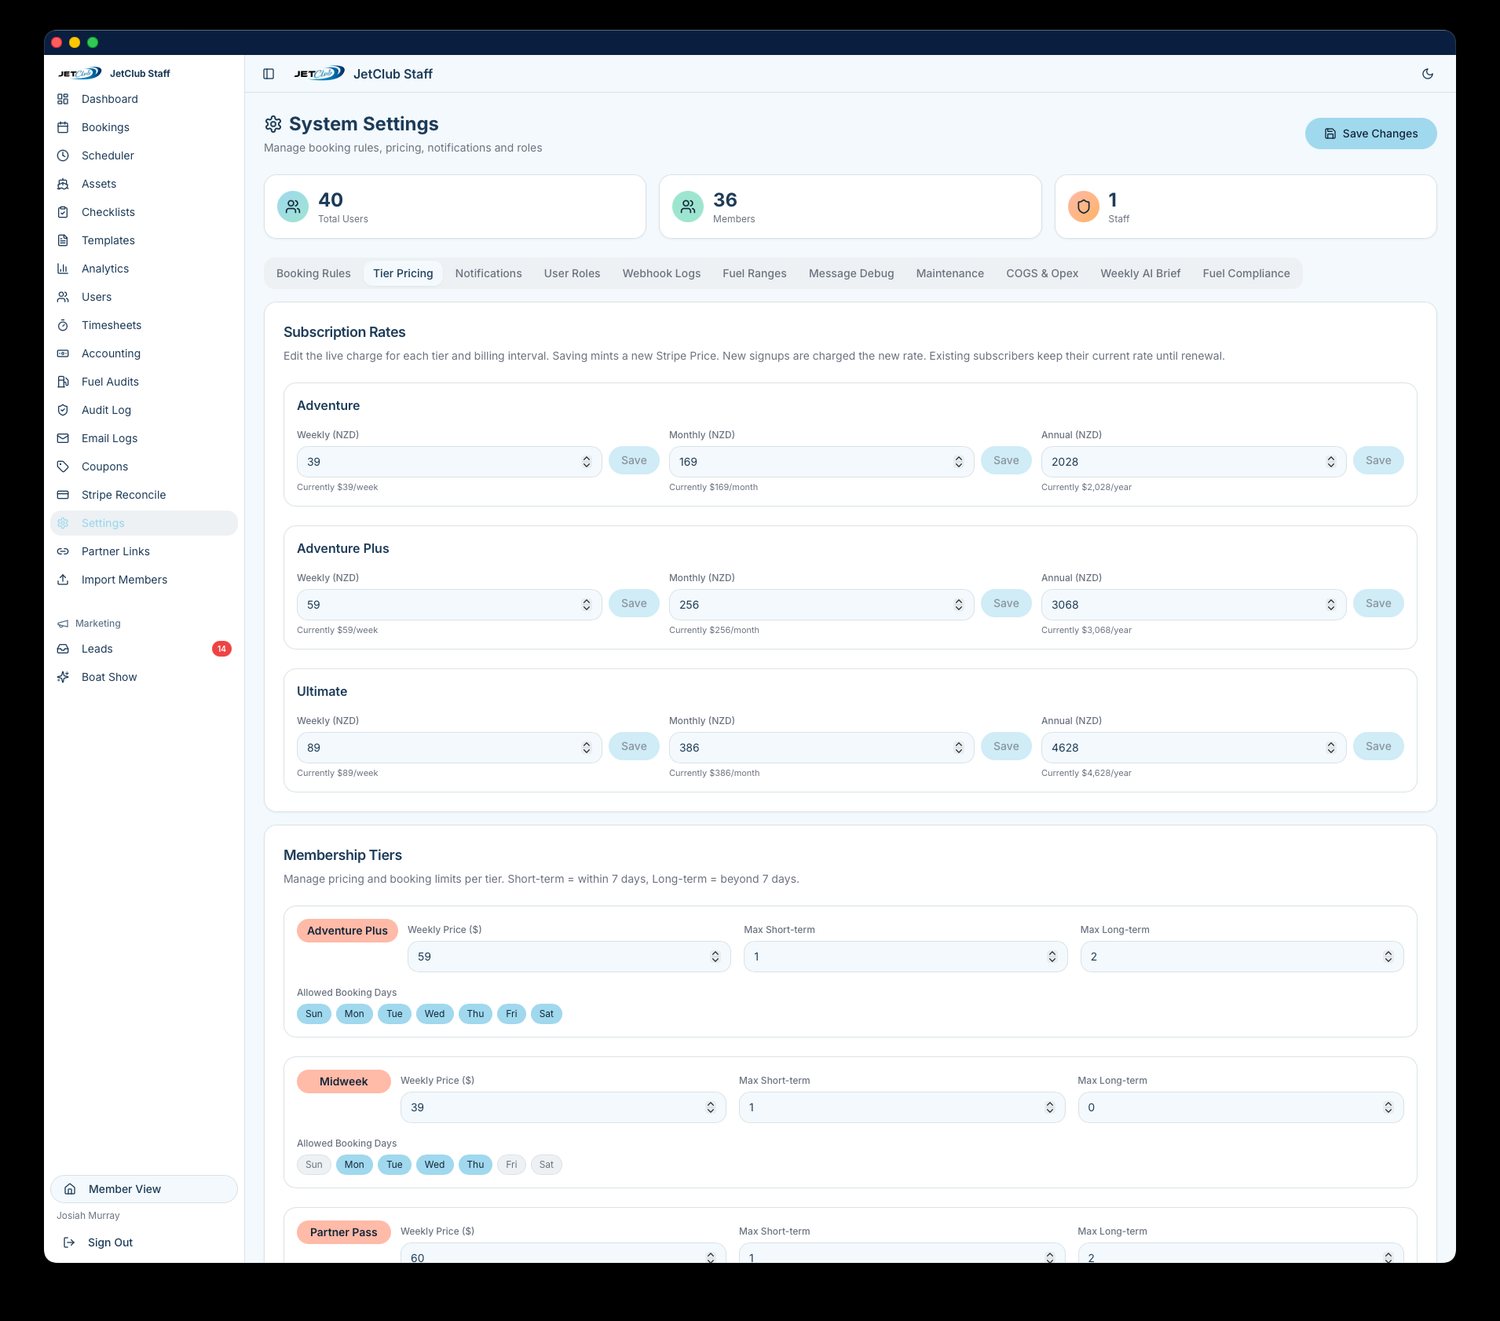Viewport: 1500px width, 1321px height.
Task: Save the Ultimate Annual rate
Action: point(1378,747)
